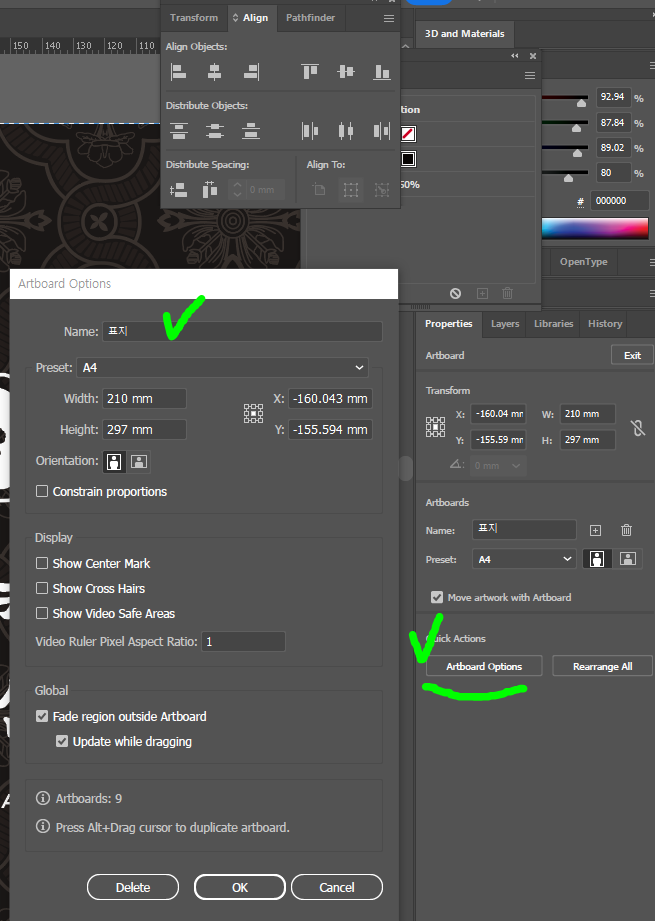Click Vertical Distribute Space icon
Screen dimensions: 655x921
[x=179, y=190]
